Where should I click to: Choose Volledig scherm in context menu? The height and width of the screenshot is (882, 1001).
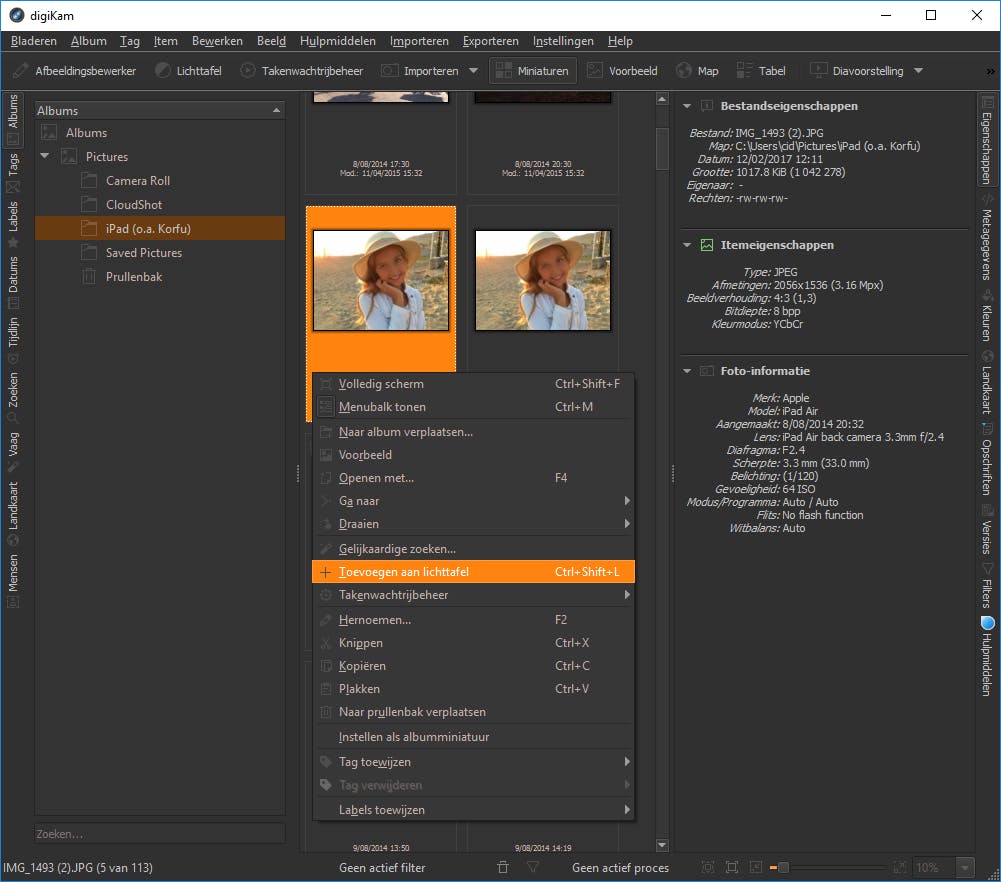[473, 384]
